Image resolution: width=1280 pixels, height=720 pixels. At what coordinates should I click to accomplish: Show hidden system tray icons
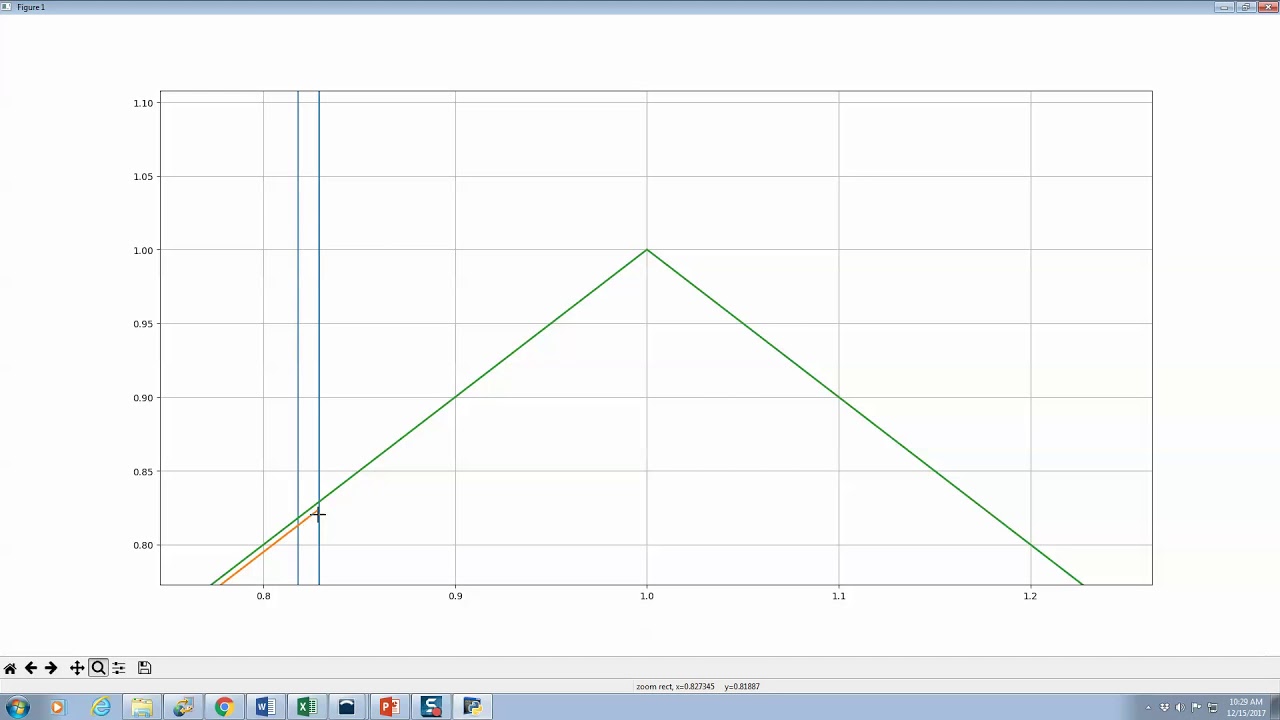(x=1148, y=708)
